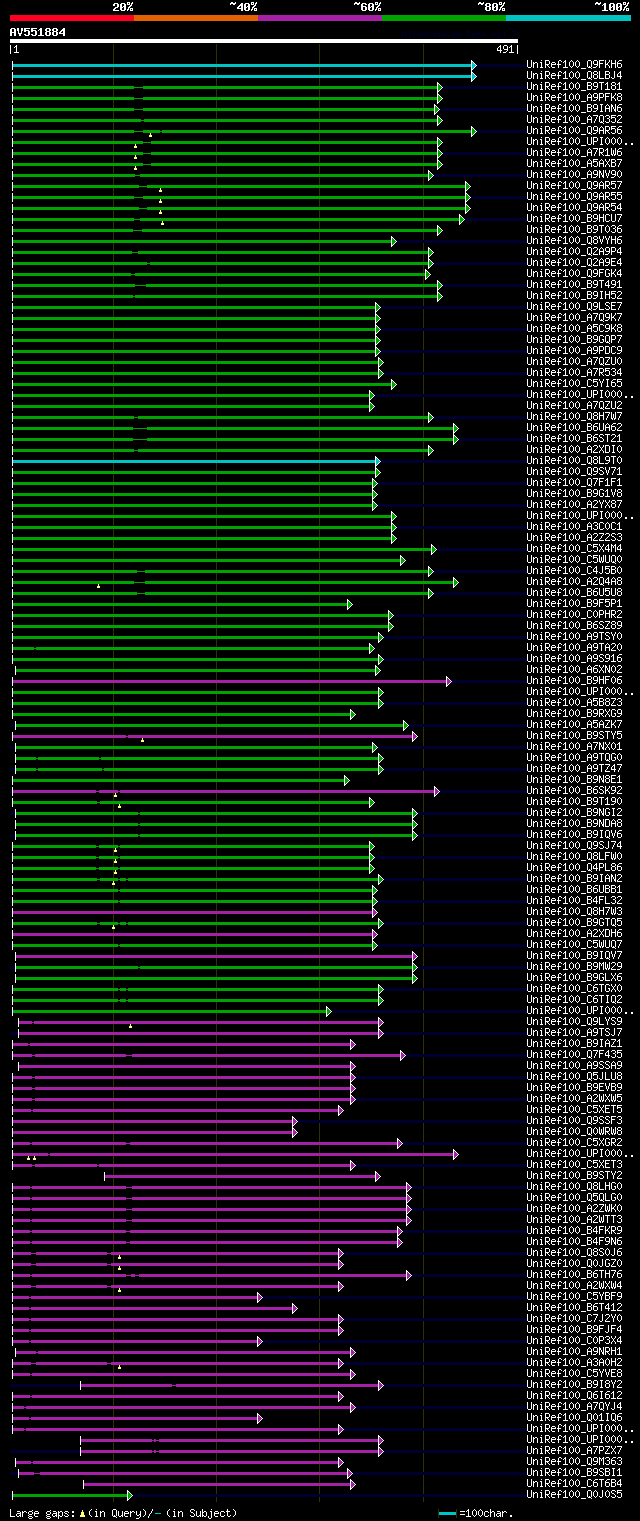Open entry UniRef100_Q0WRW8
640x1521 pixels.
click(x=574, y=1131)
